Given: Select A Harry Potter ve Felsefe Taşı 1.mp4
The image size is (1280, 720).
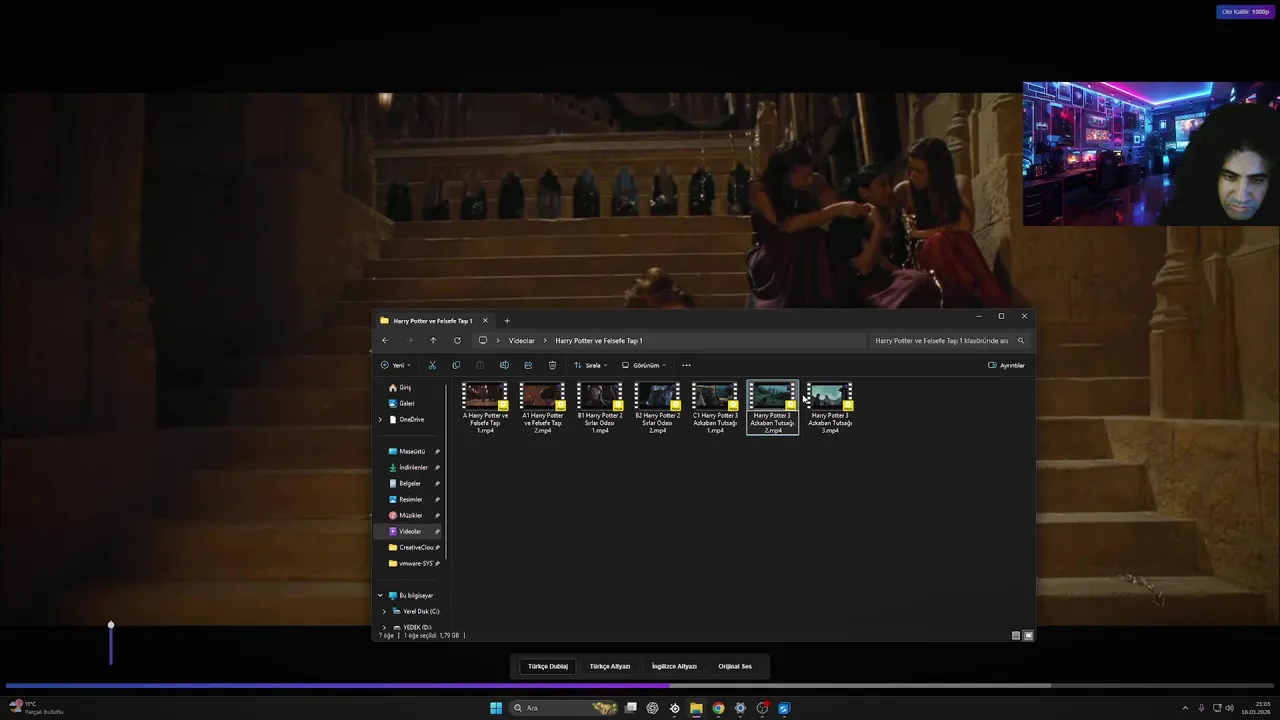Looking at the screenshot, I should pos(485,408).
